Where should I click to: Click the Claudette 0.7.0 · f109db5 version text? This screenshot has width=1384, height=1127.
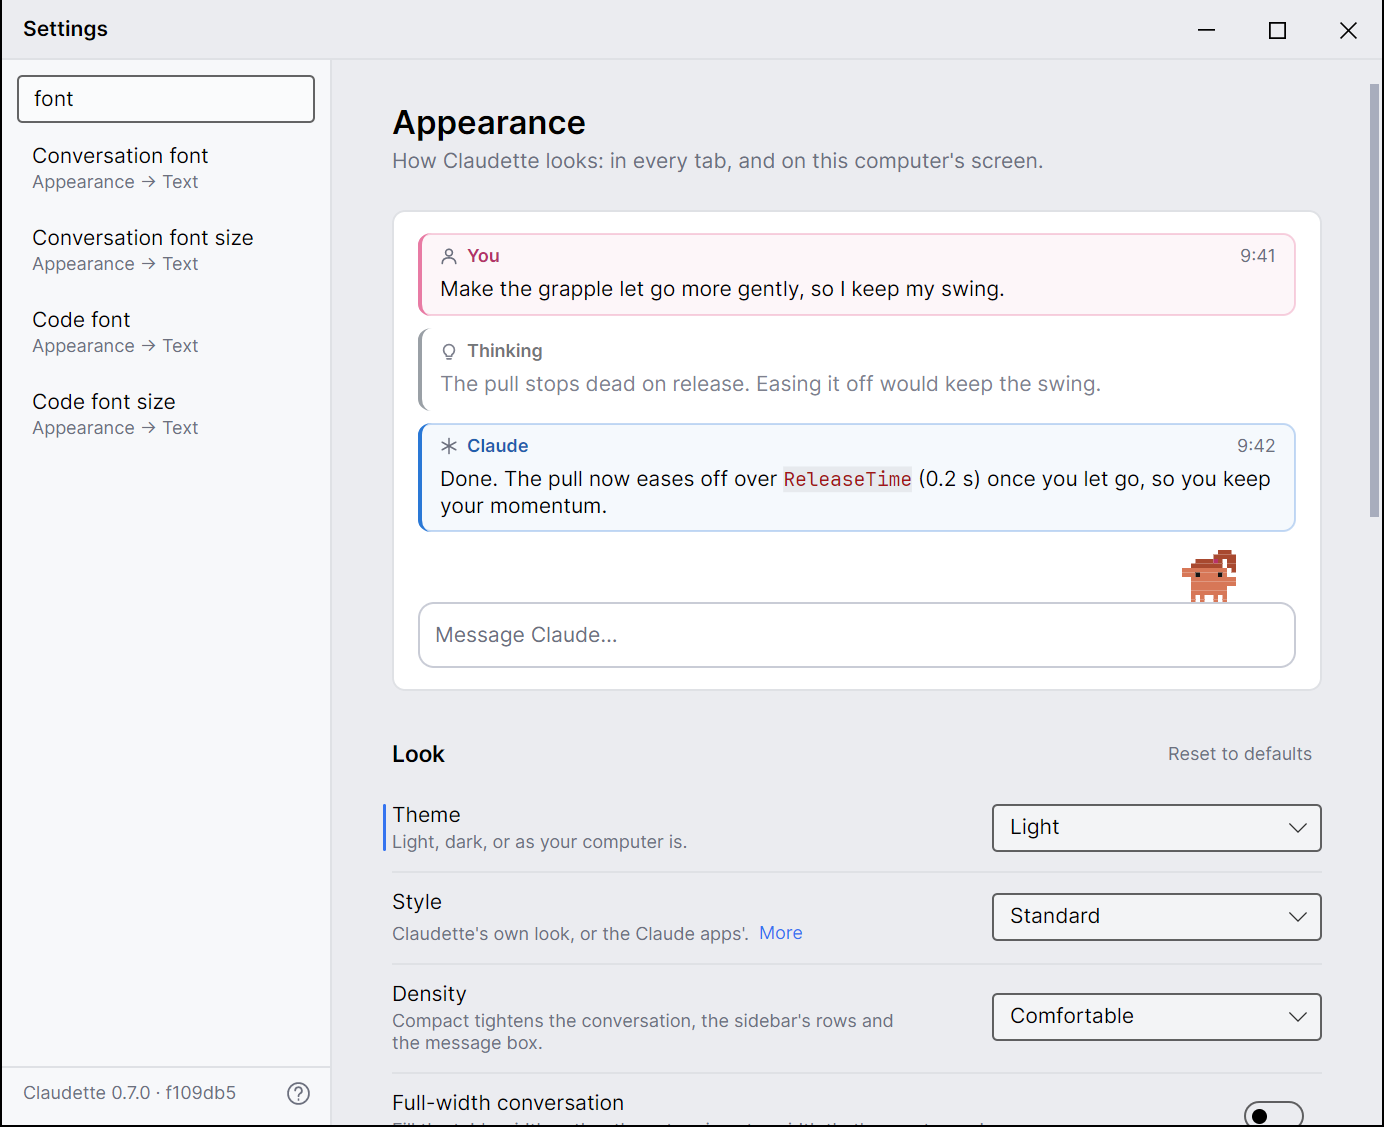coord(130,1093)
